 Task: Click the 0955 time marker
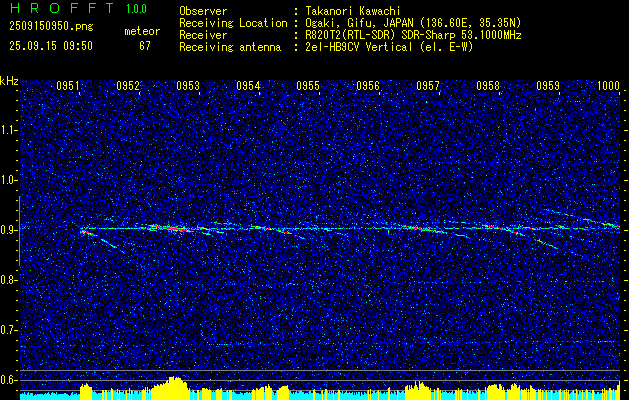[x=308, y=86]
